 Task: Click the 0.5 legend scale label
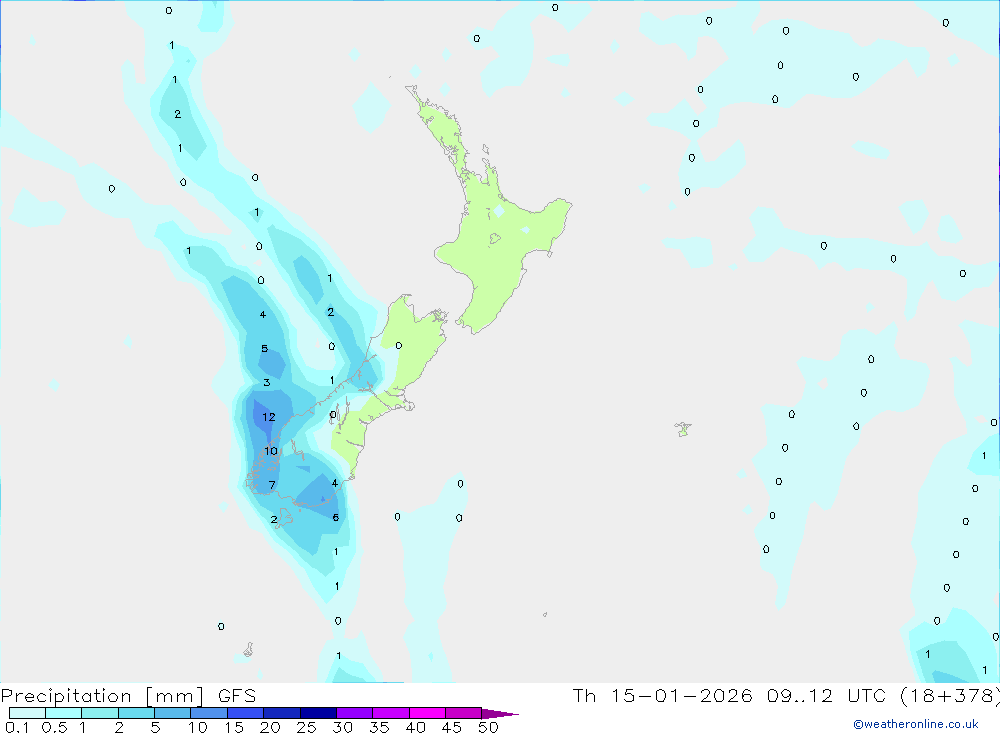pyautogui.click(x=54, y=727)
